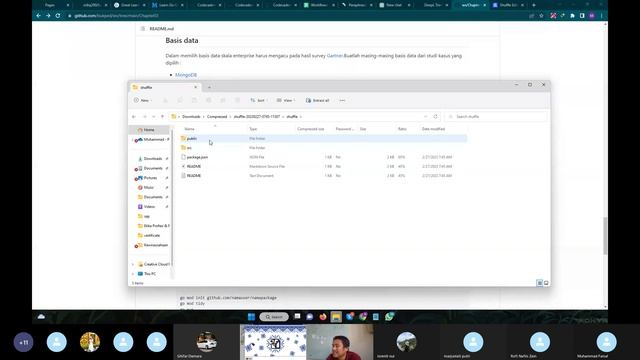640x360 pixels.
Task: Open Pictures in the navigation pane
Action: [x=150, y=178]
